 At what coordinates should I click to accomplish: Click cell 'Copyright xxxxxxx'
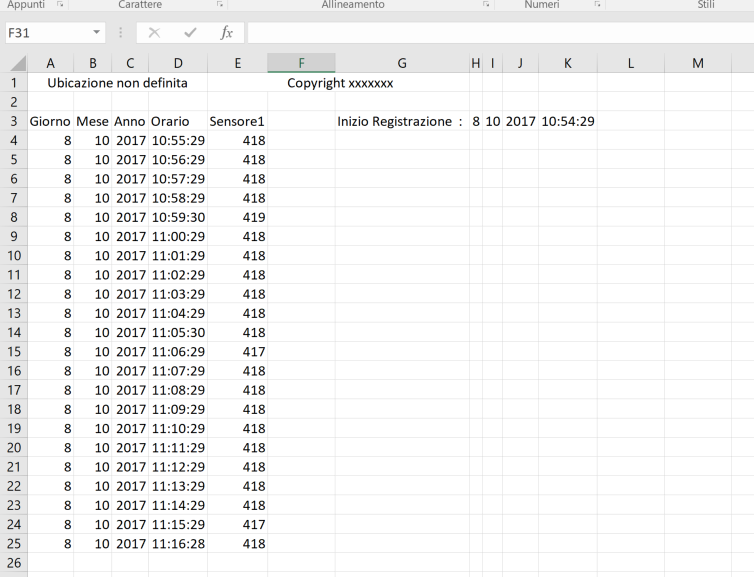click(340, 83)
